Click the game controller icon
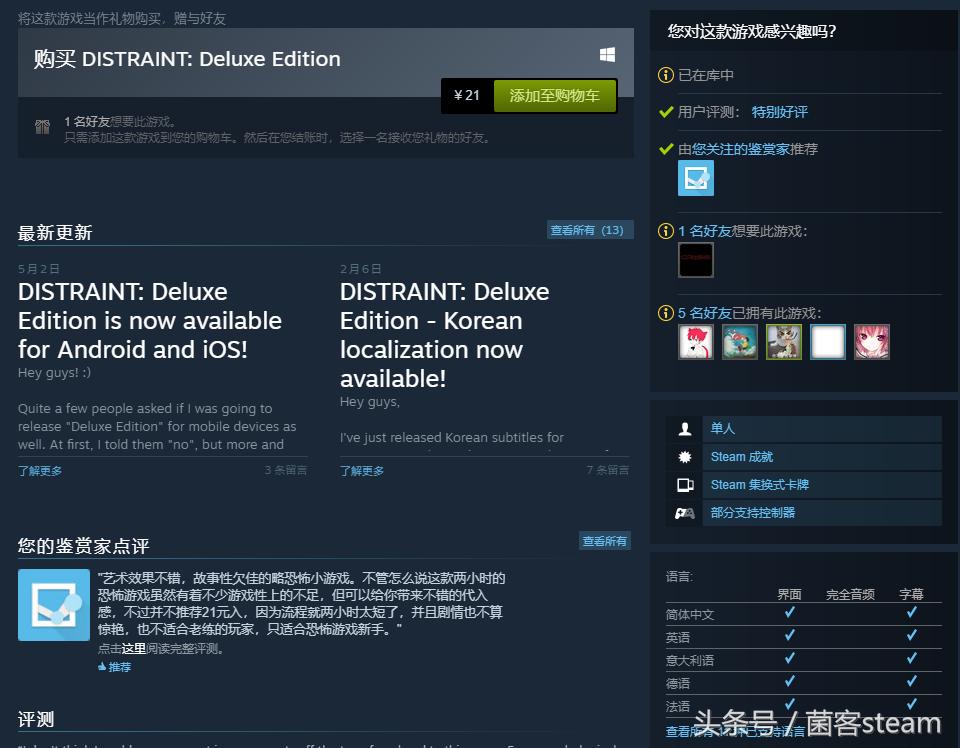Screen dimensions: 960x748 click(x=684, y=513)
